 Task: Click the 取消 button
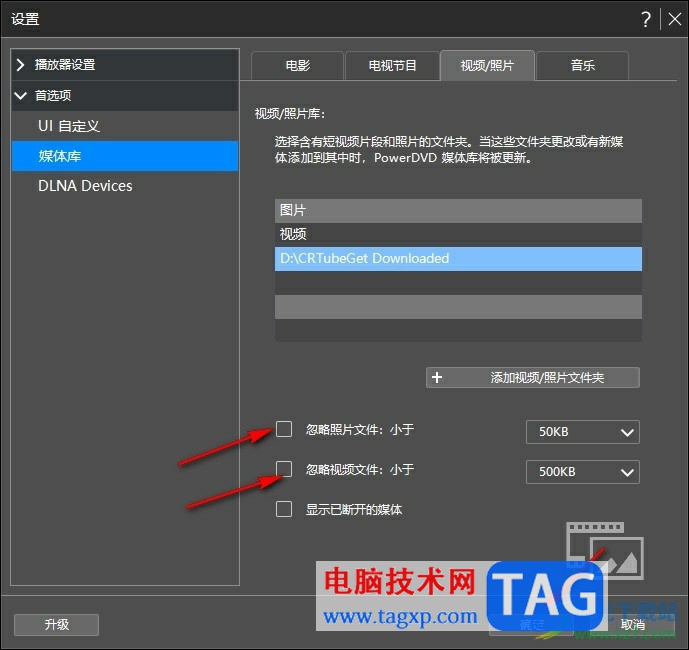tap(633, 625)
